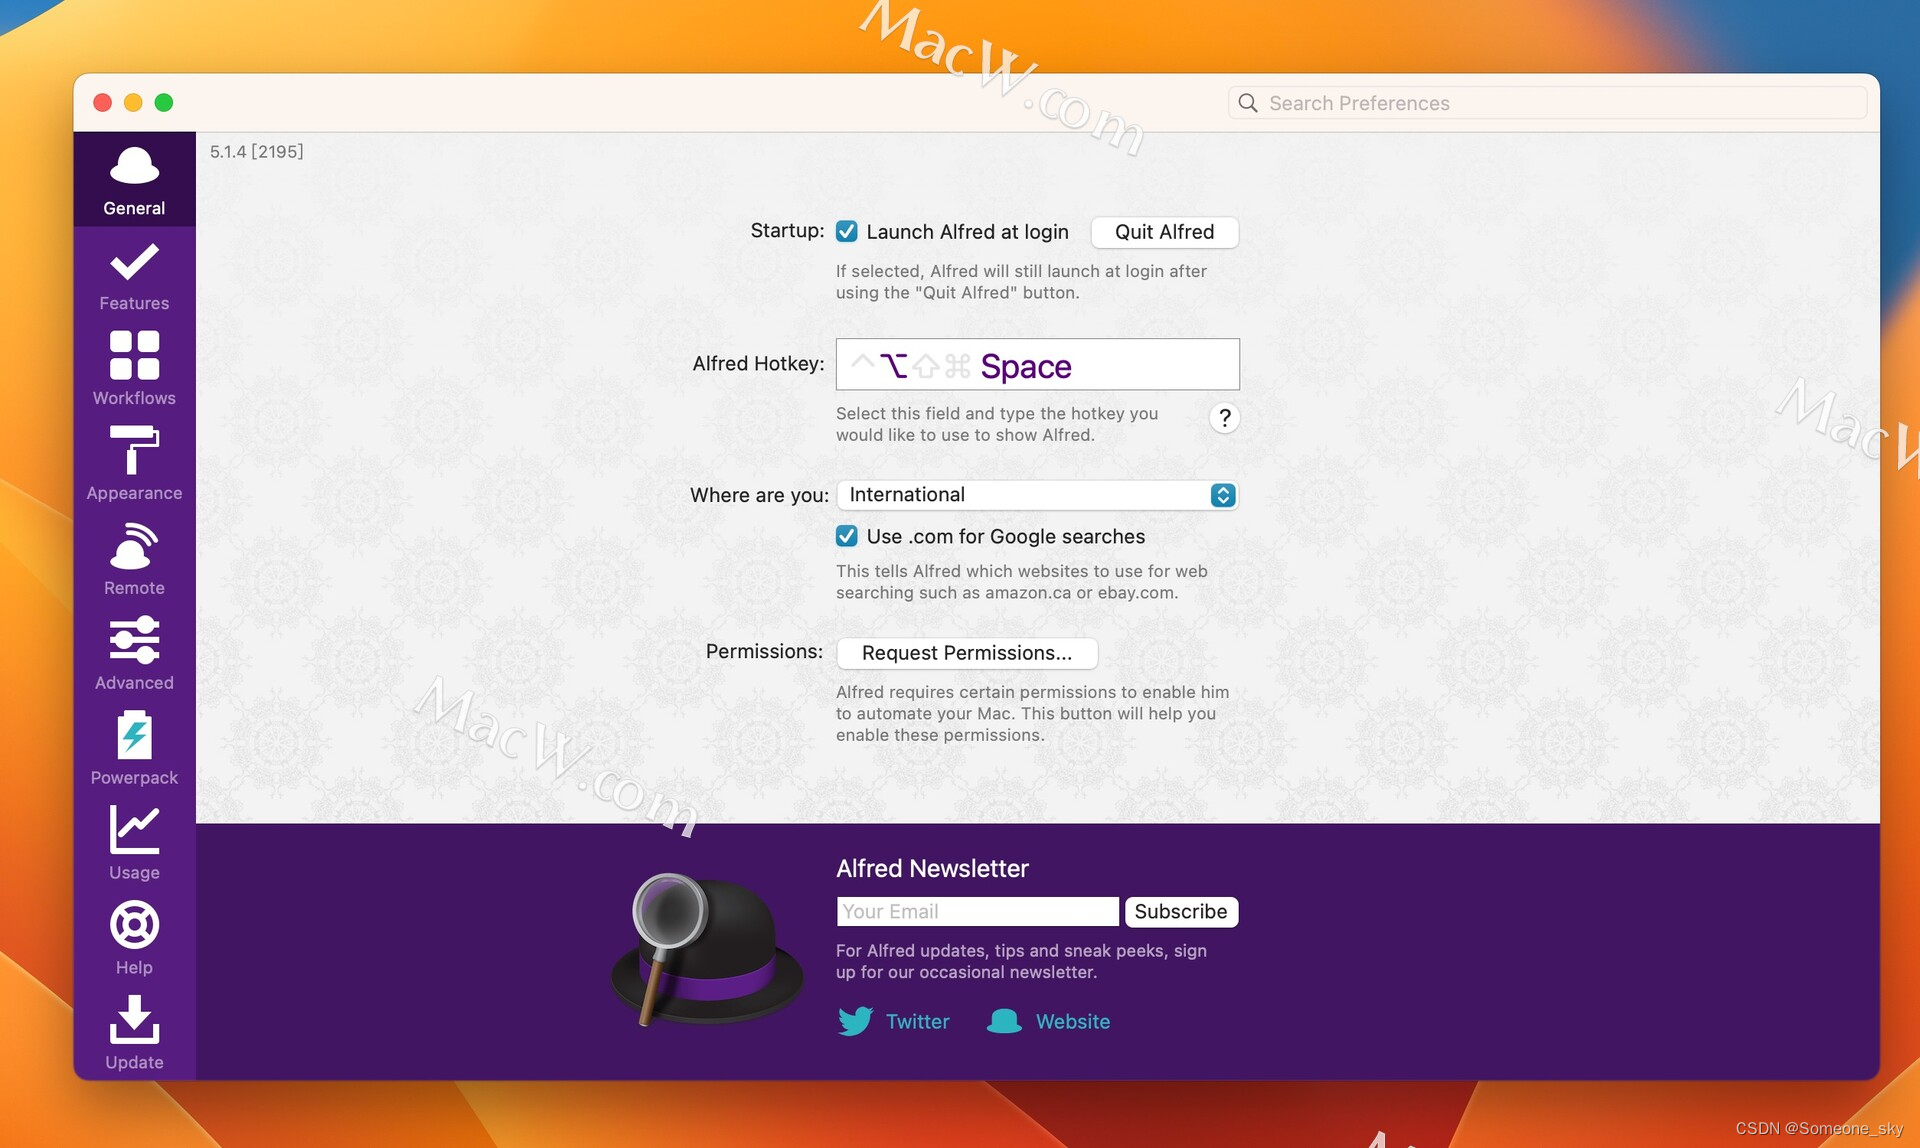Image resolution: width=1920 pixels, height=1148 pixels.
Task: Click the Request Permissions button
Action: coord(966,653)
